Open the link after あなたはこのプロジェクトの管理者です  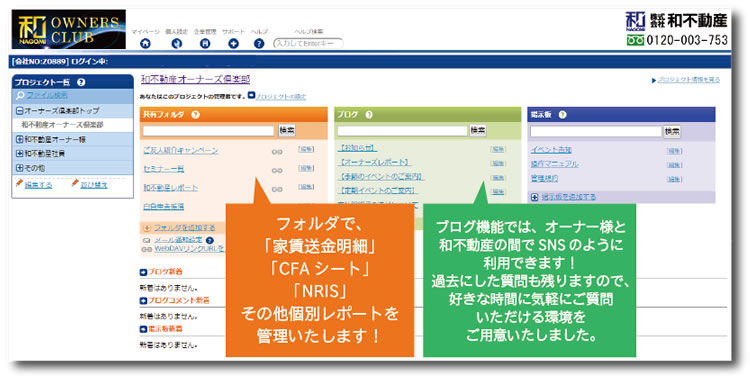(281, 97)
